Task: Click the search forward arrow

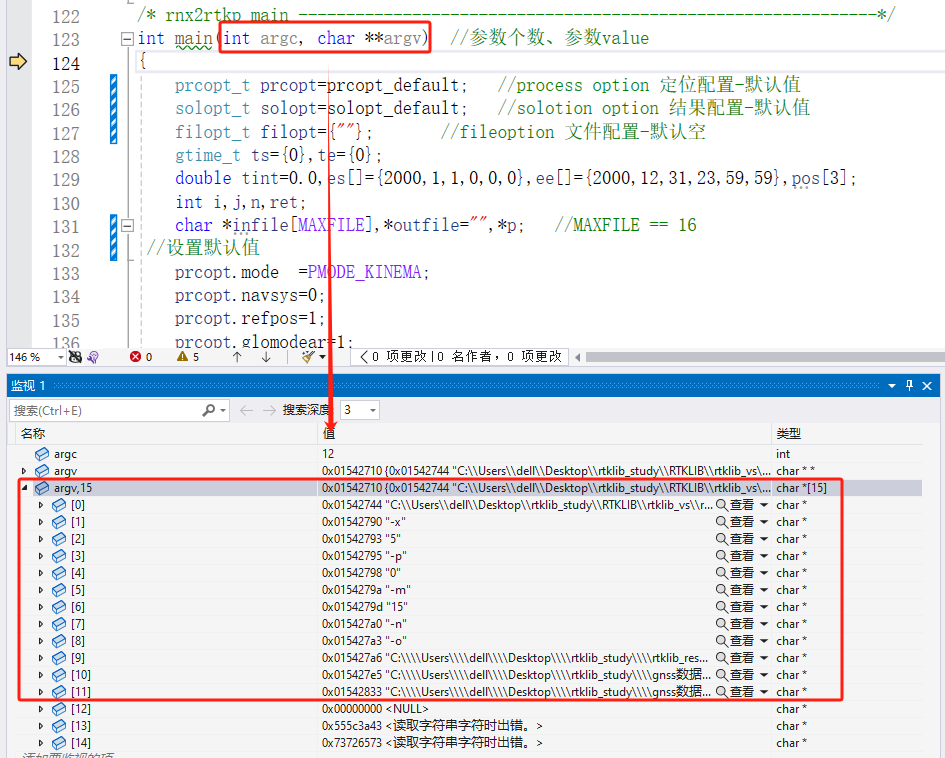Action: 269,410
